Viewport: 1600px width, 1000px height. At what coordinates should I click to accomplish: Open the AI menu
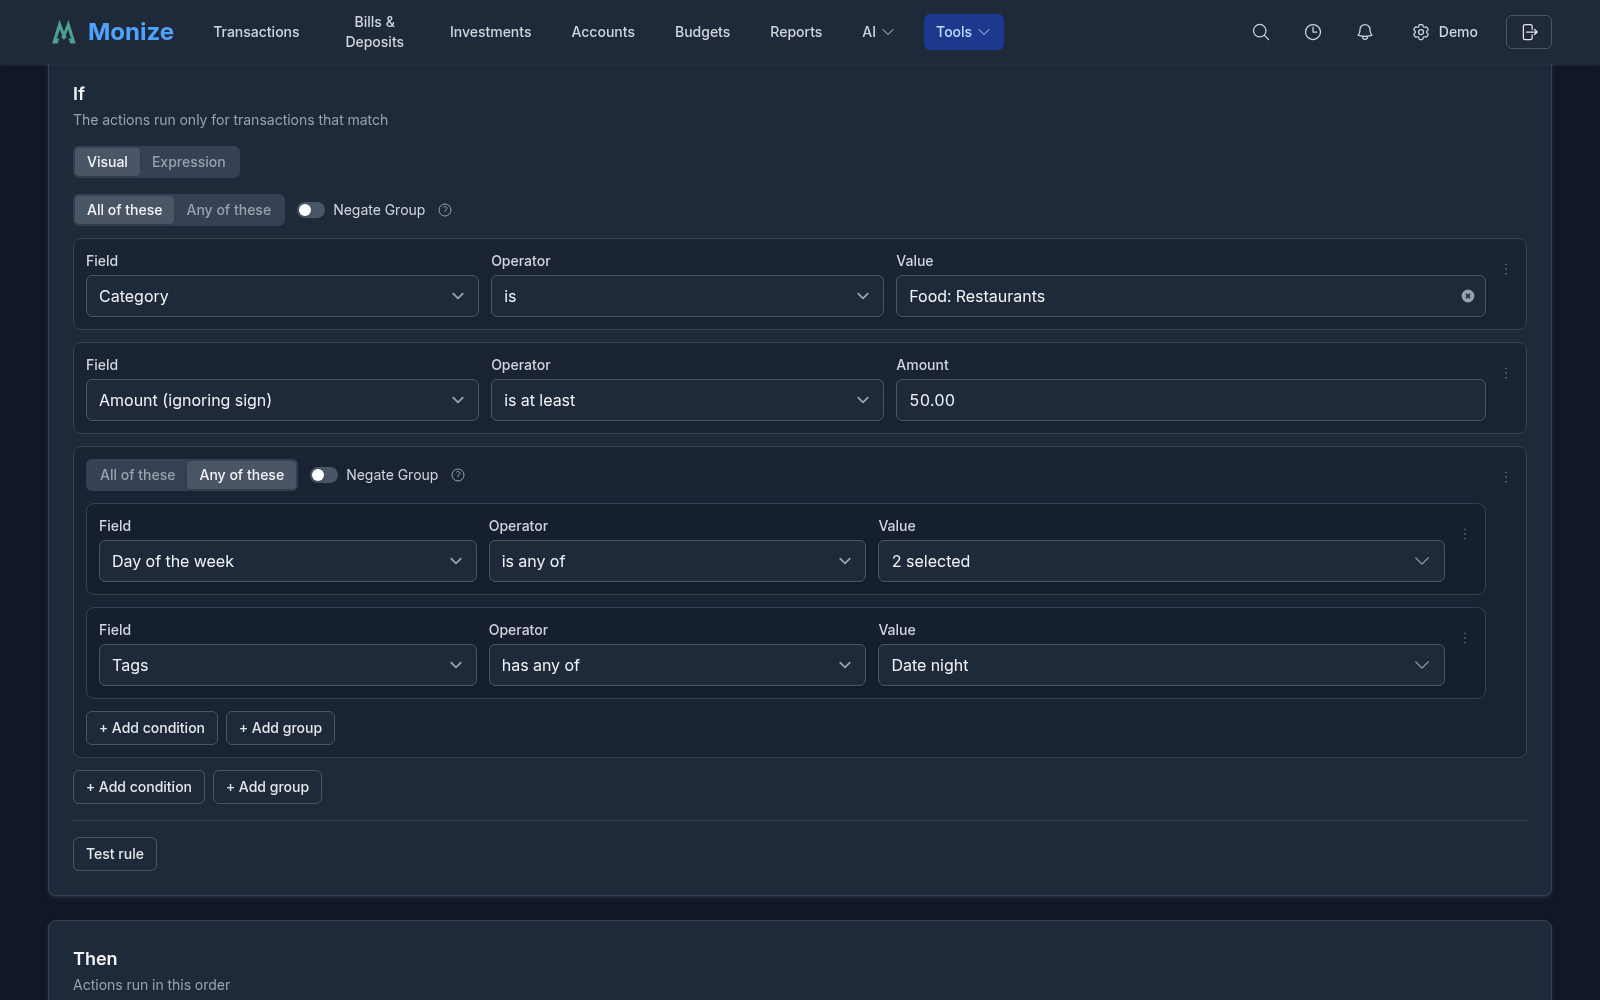[878, 32]
